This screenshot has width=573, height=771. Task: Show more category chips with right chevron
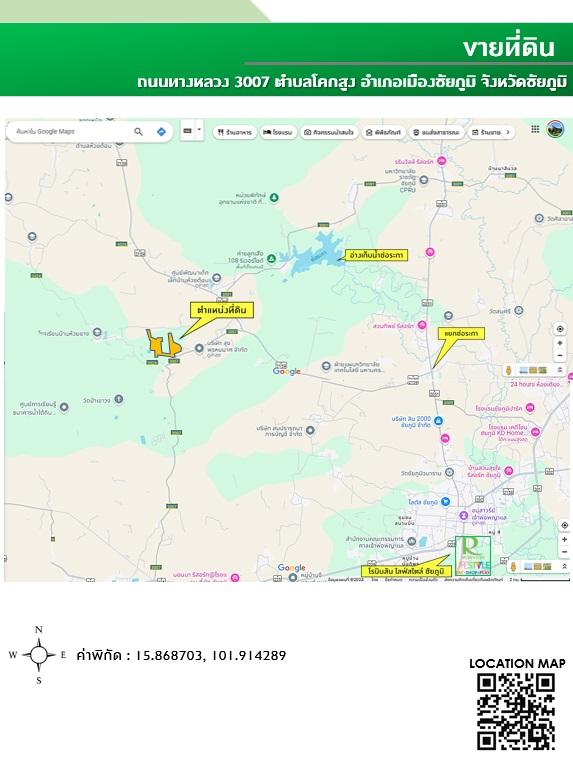[508, 132]
